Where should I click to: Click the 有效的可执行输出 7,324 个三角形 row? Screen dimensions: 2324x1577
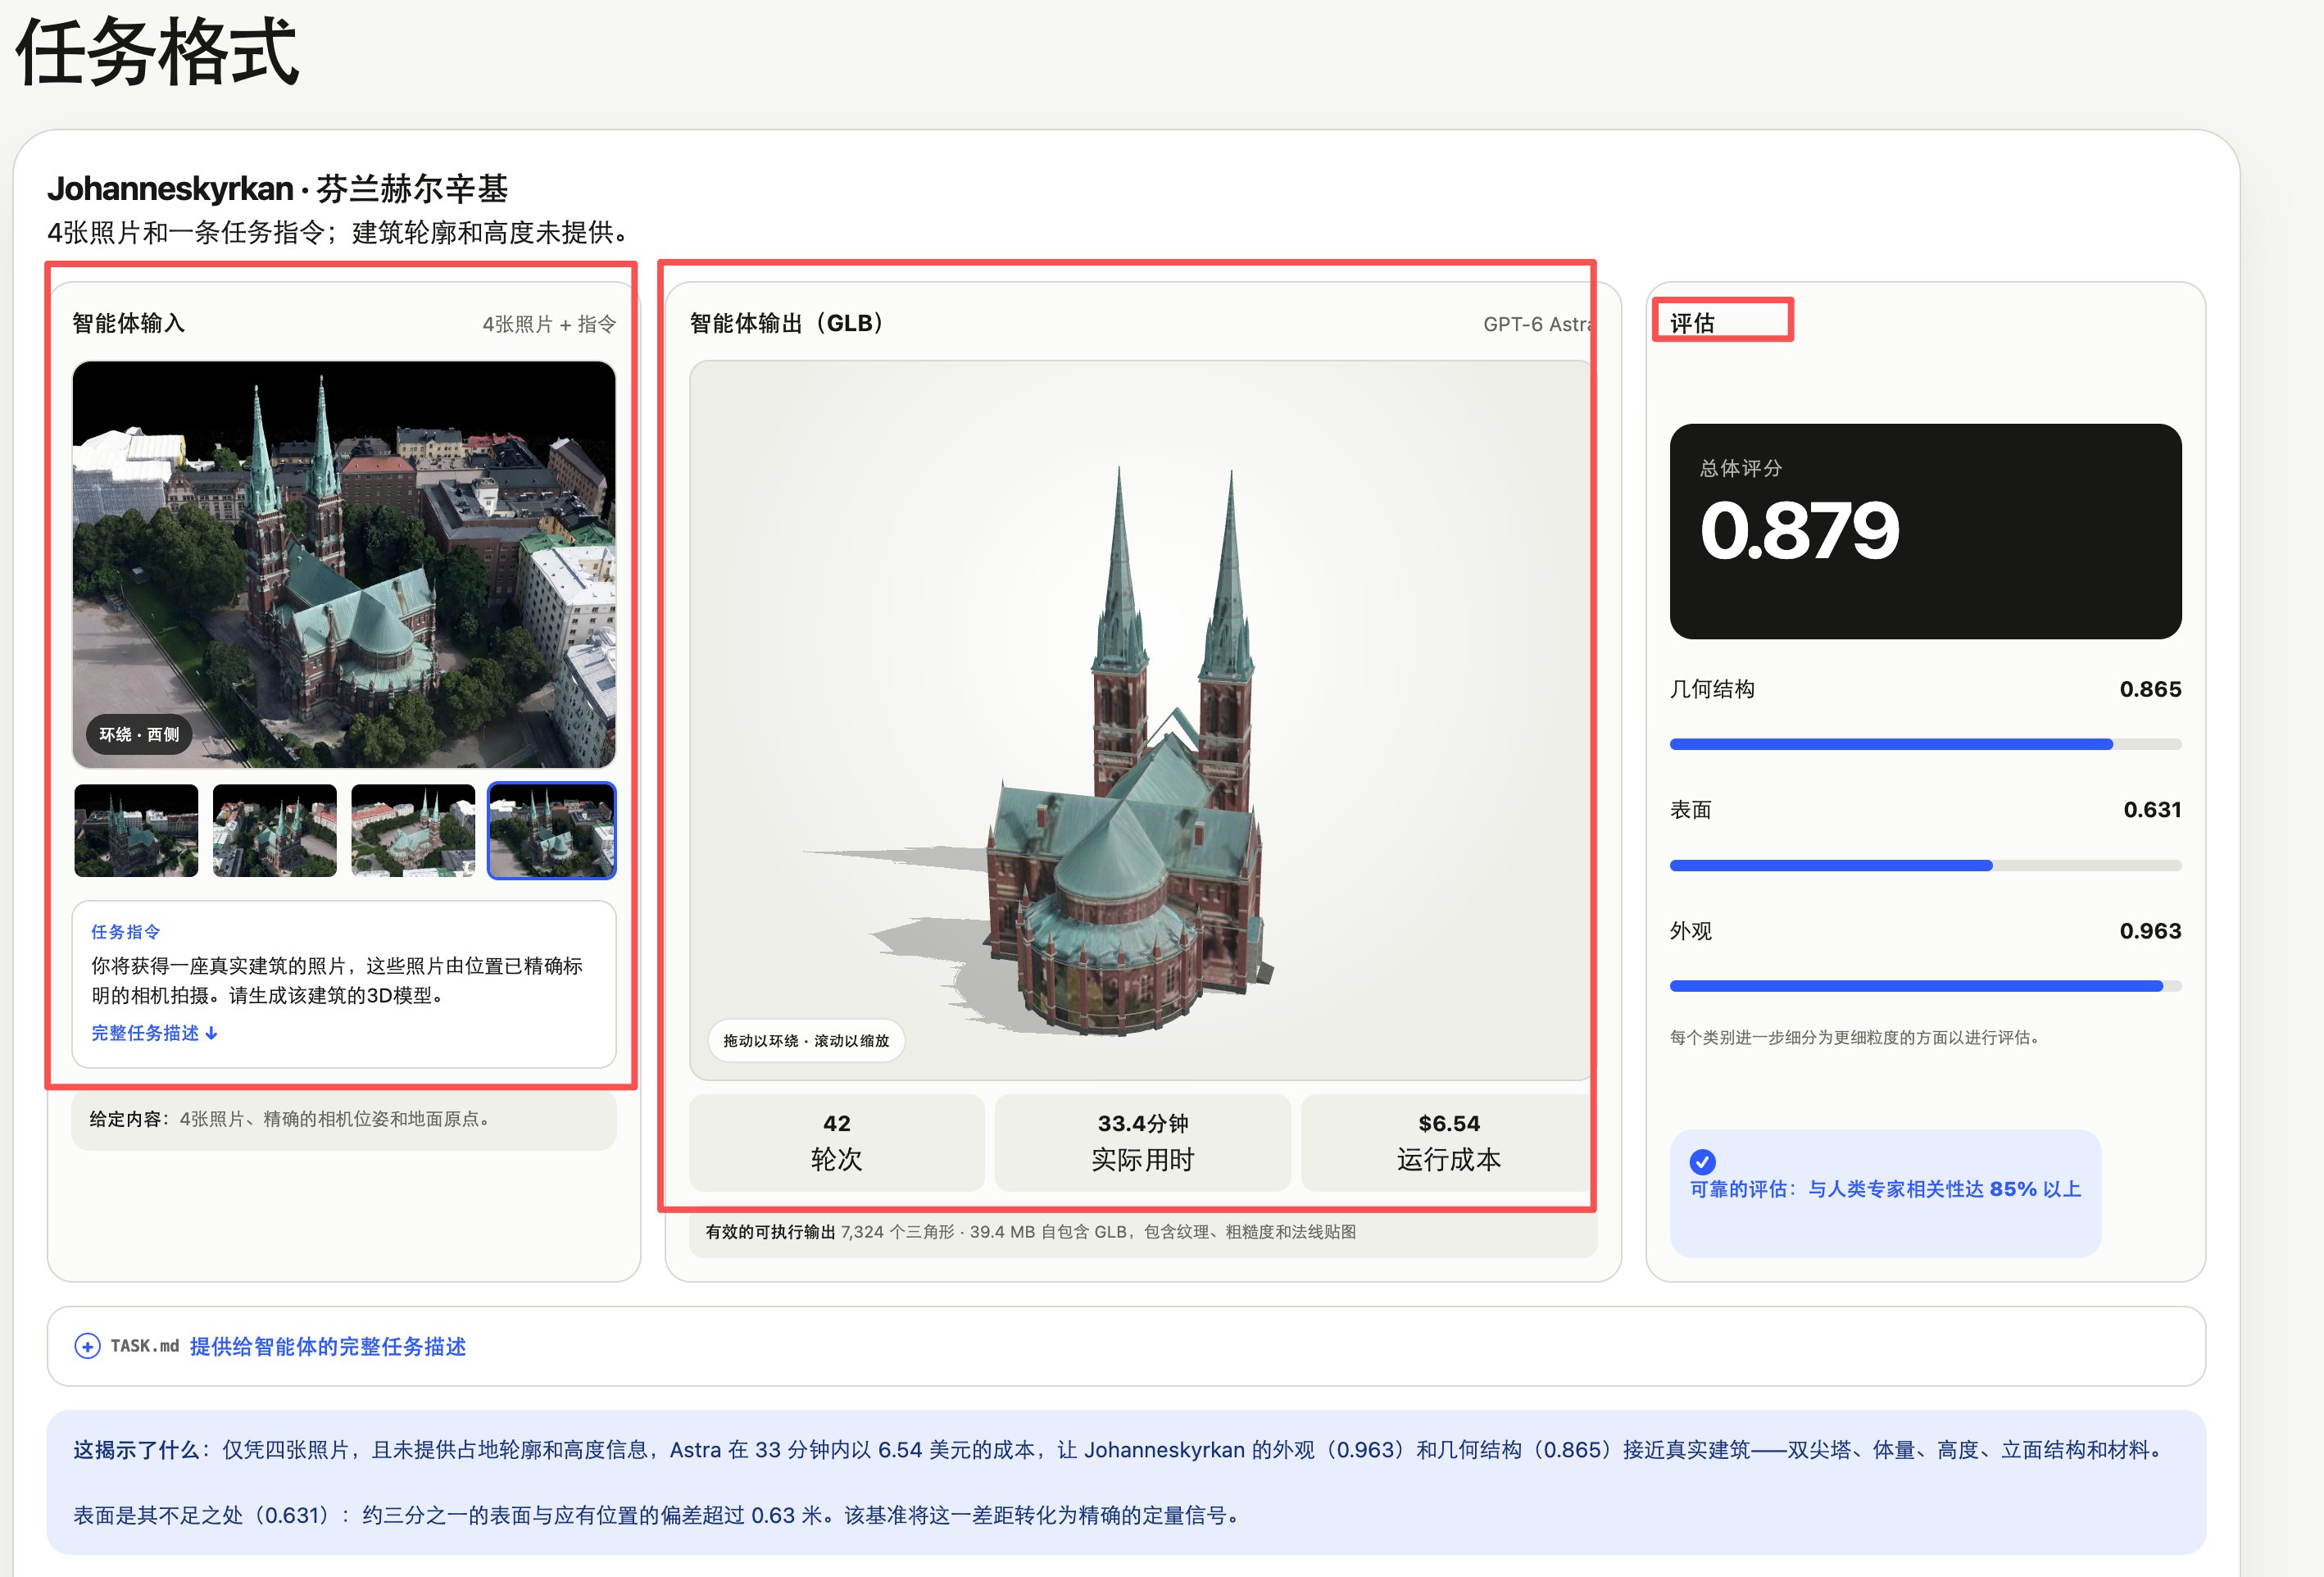(1143, 1232)
